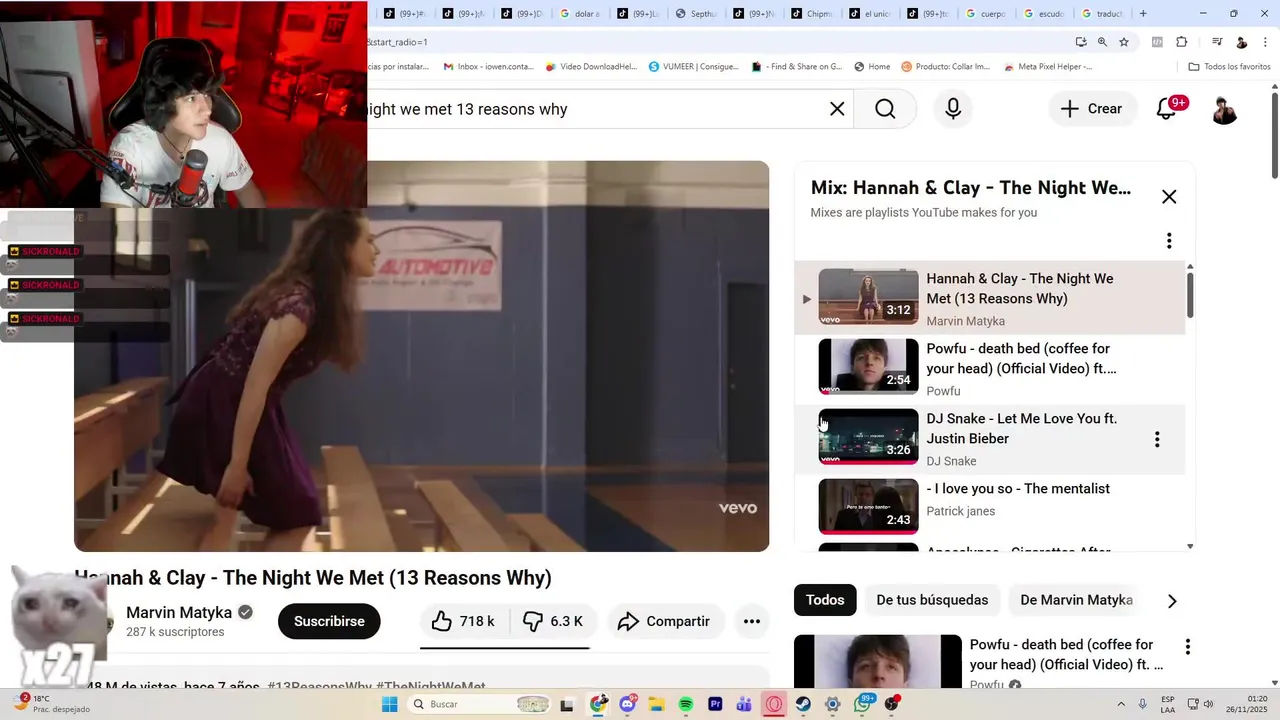Open the Windows Start menu
This screenshot has width=1280, height=720.
[x=389, y=704]
